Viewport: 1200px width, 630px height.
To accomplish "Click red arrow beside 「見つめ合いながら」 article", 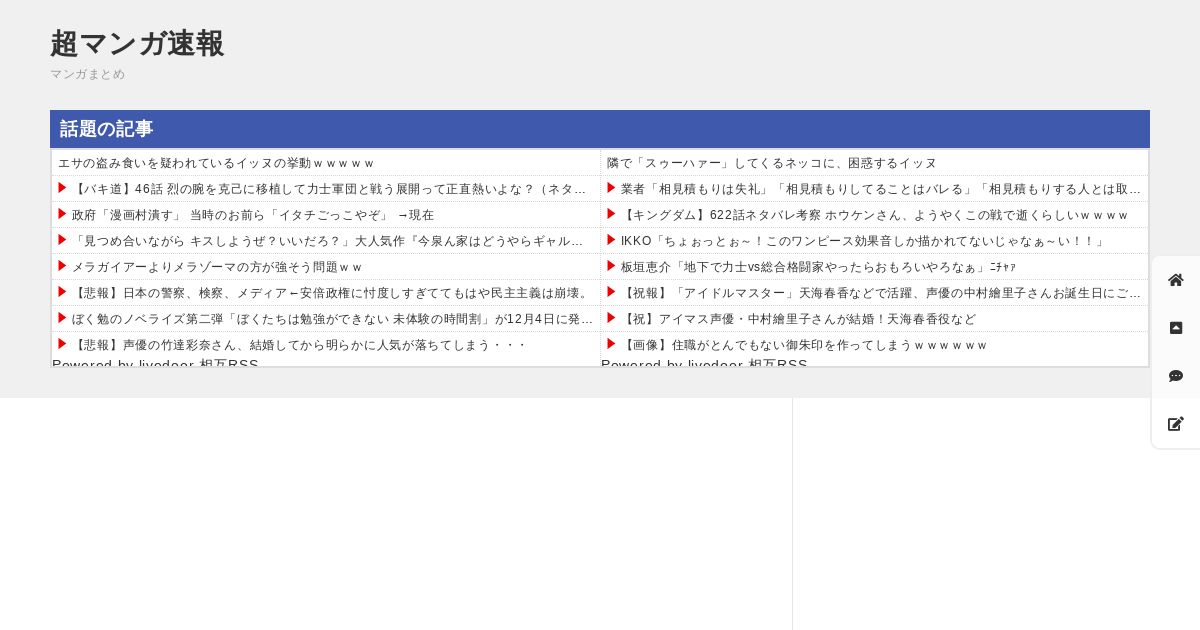I will coord(62,240).
